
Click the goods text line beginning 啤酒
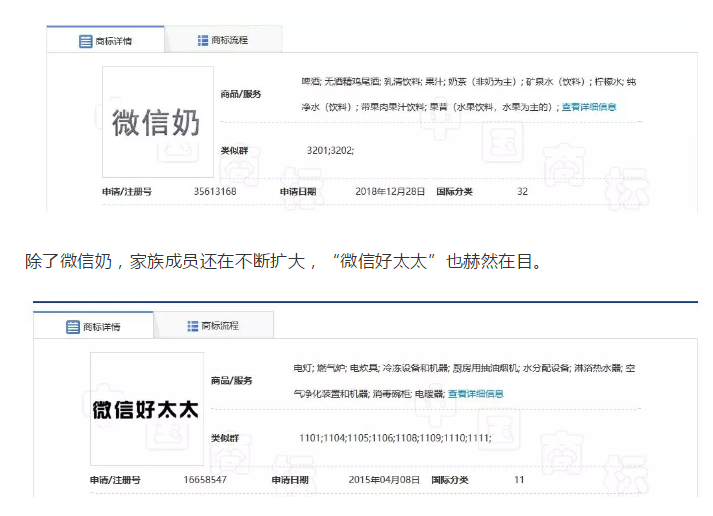pos(469,82)
